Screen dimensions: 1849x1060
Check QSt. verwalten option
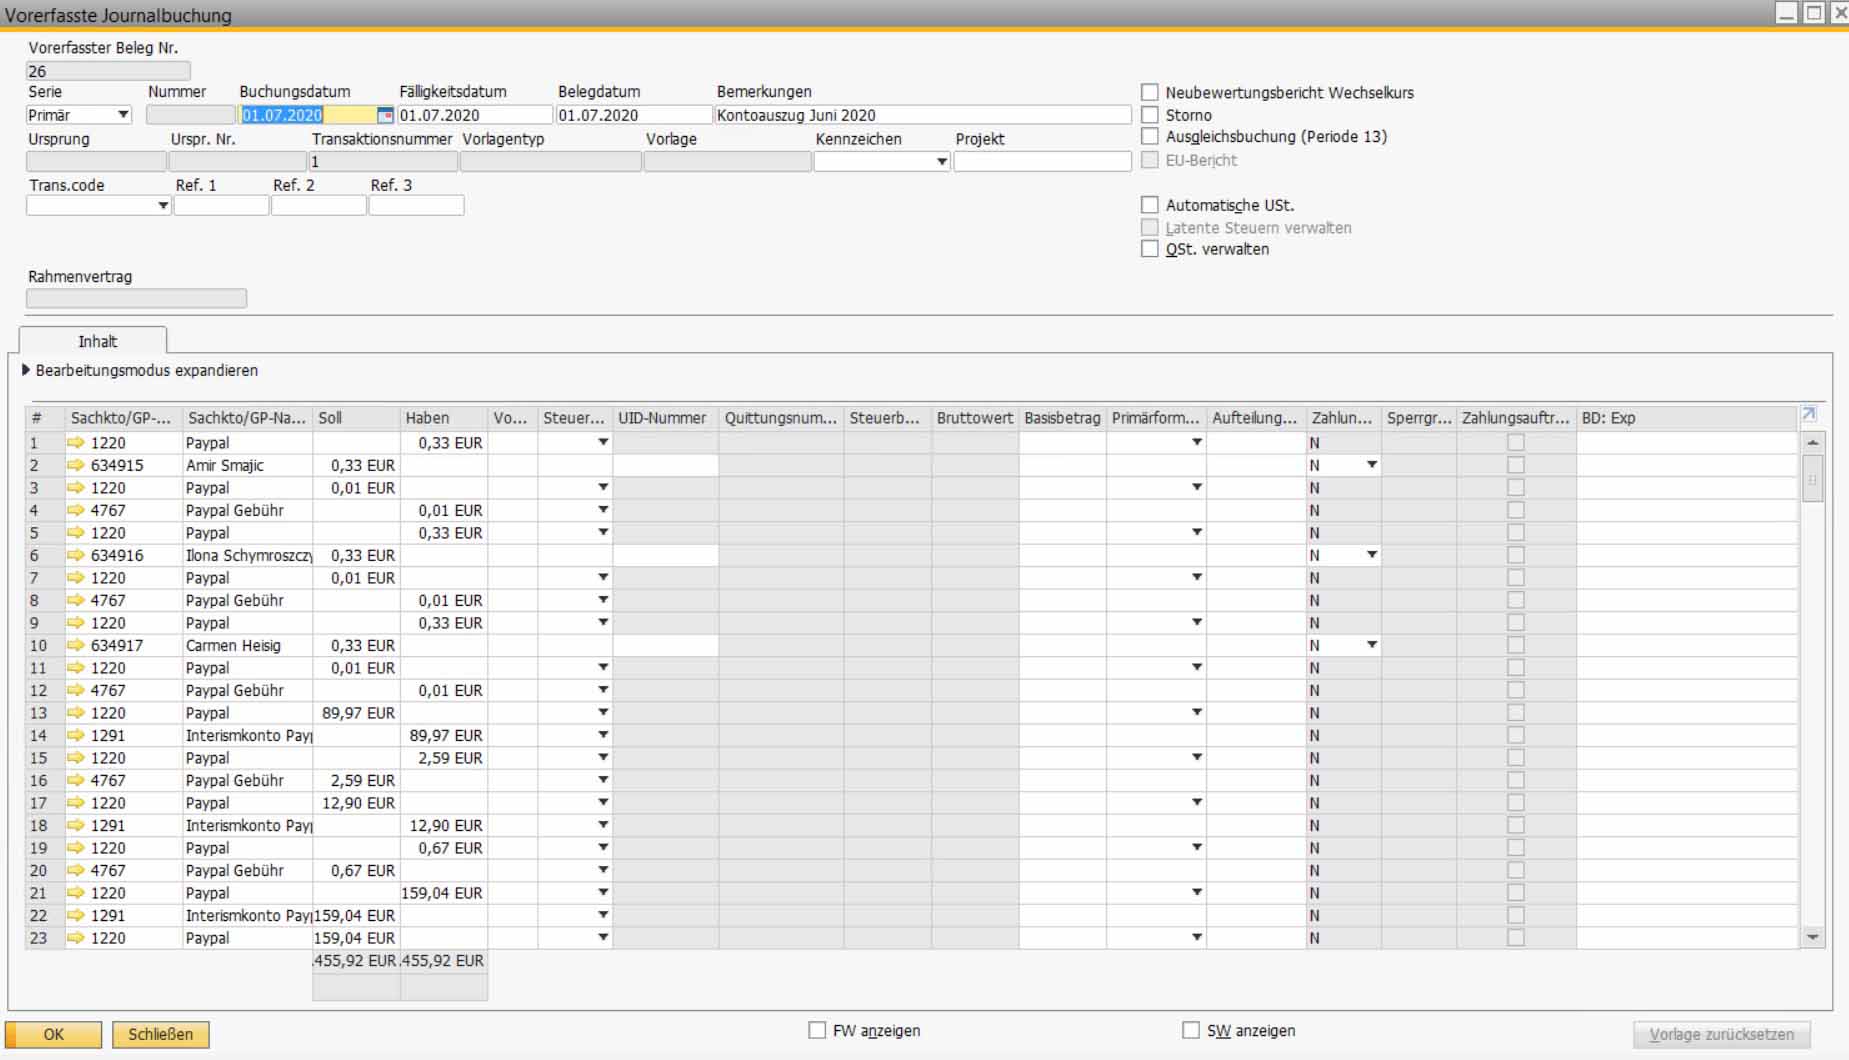[1150, 249]
